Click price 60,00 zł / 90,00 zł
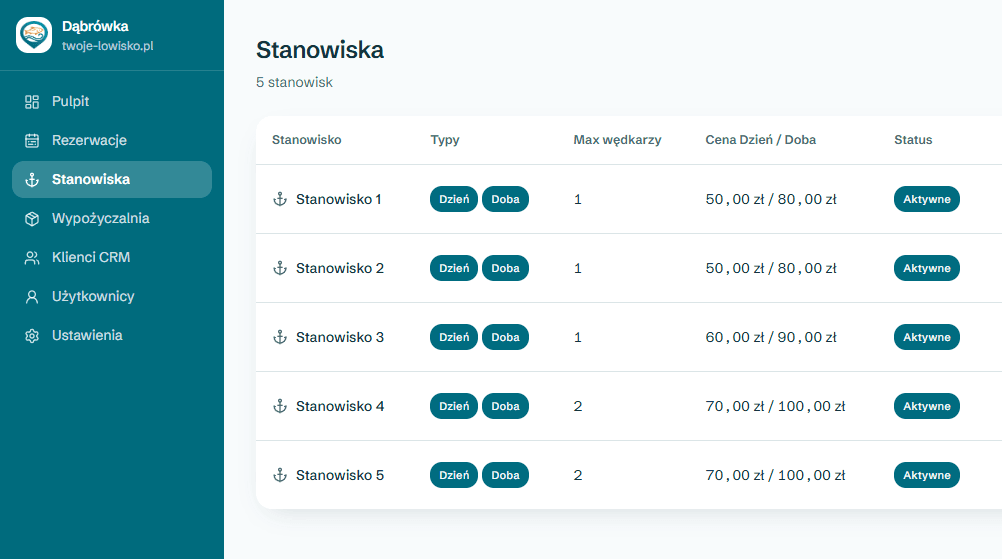Image resolution: width=1002 pixels, height=559 pixels. pyautogui.click(x=771, y=337)
